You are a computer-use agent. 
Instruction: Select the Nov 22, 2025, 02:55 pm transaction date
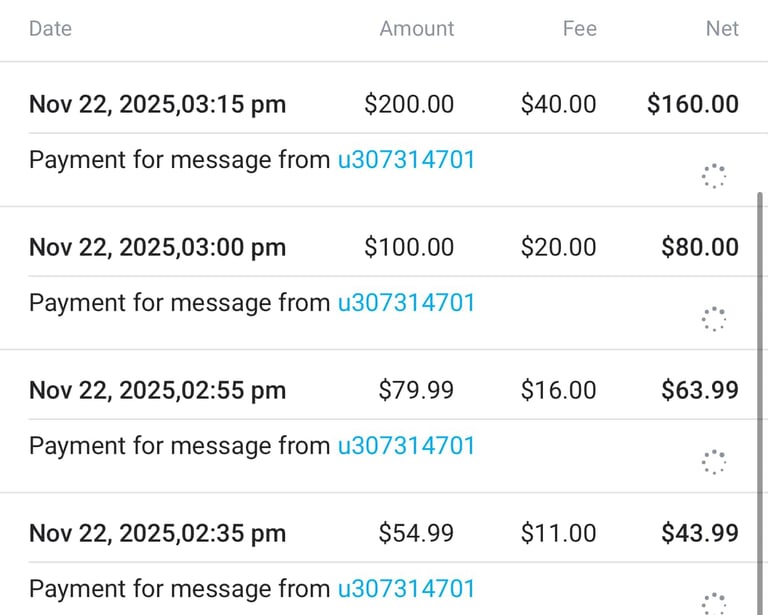(157, 390)
